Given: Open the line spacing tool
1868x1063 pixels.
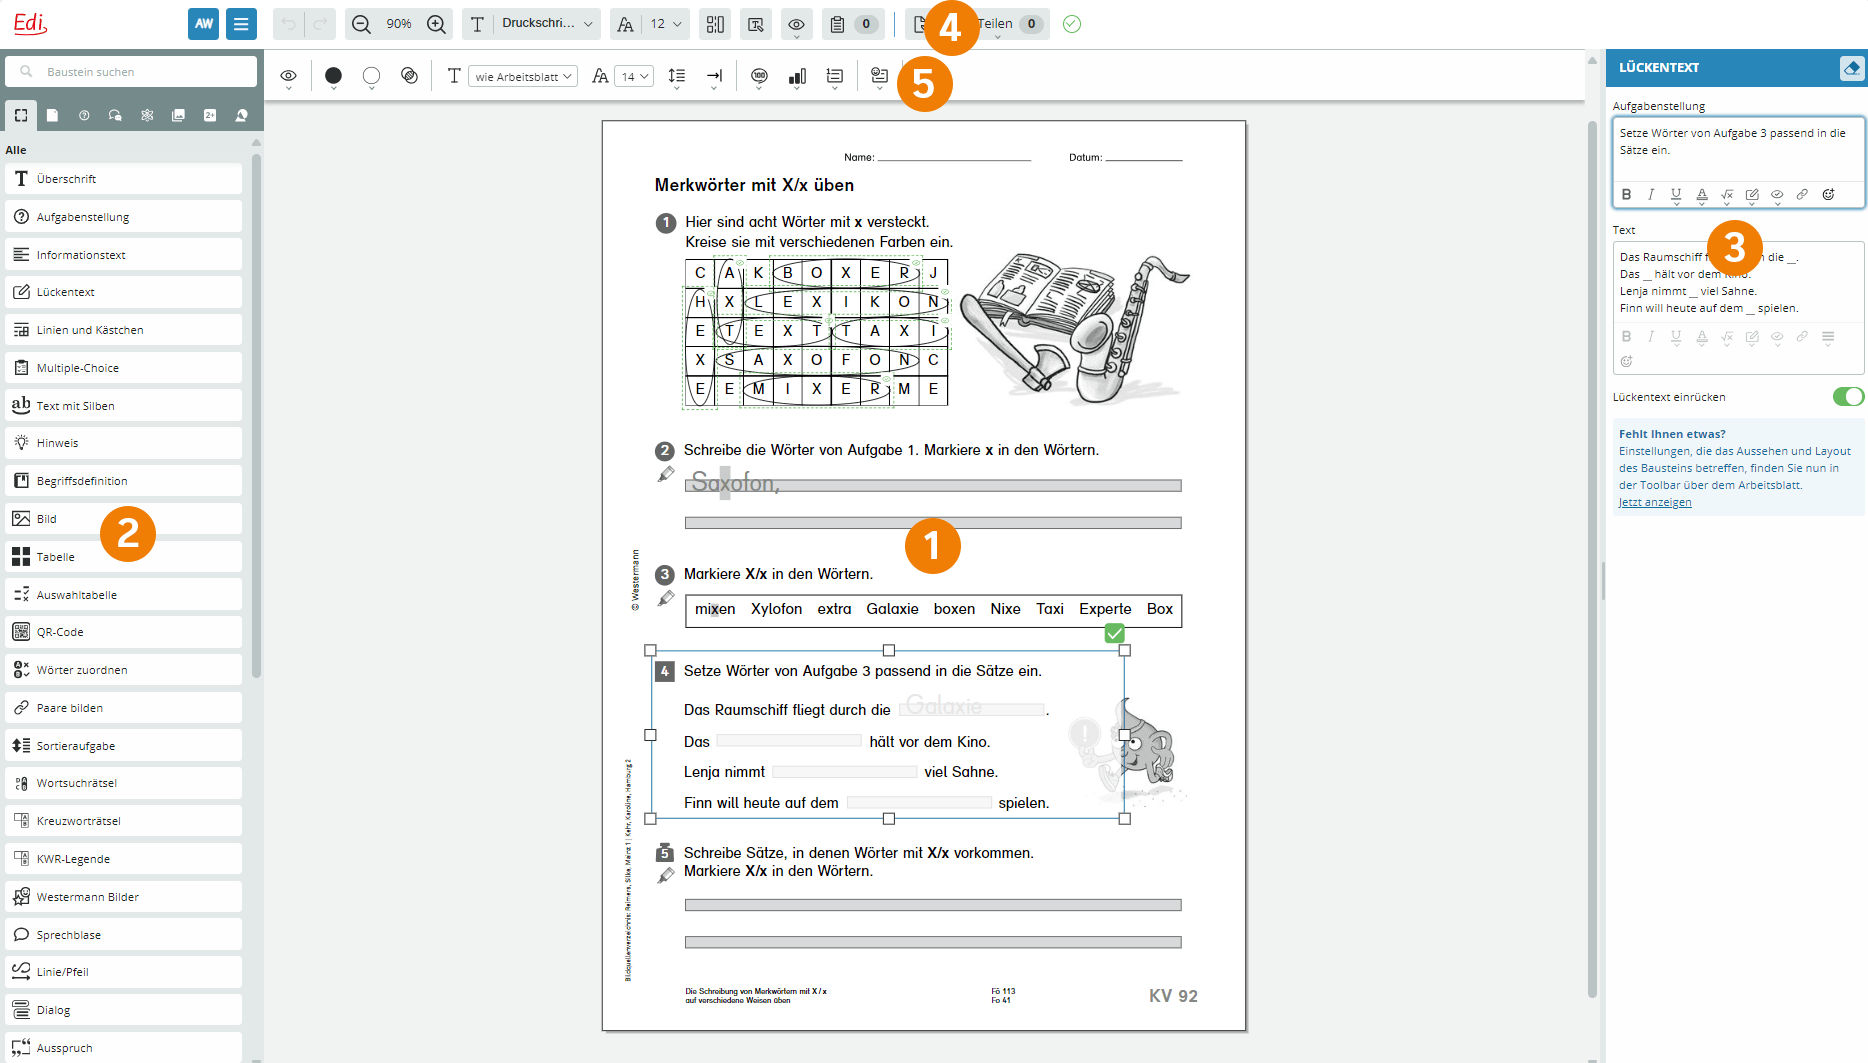Looking at the screenshot, I should 677,76.
